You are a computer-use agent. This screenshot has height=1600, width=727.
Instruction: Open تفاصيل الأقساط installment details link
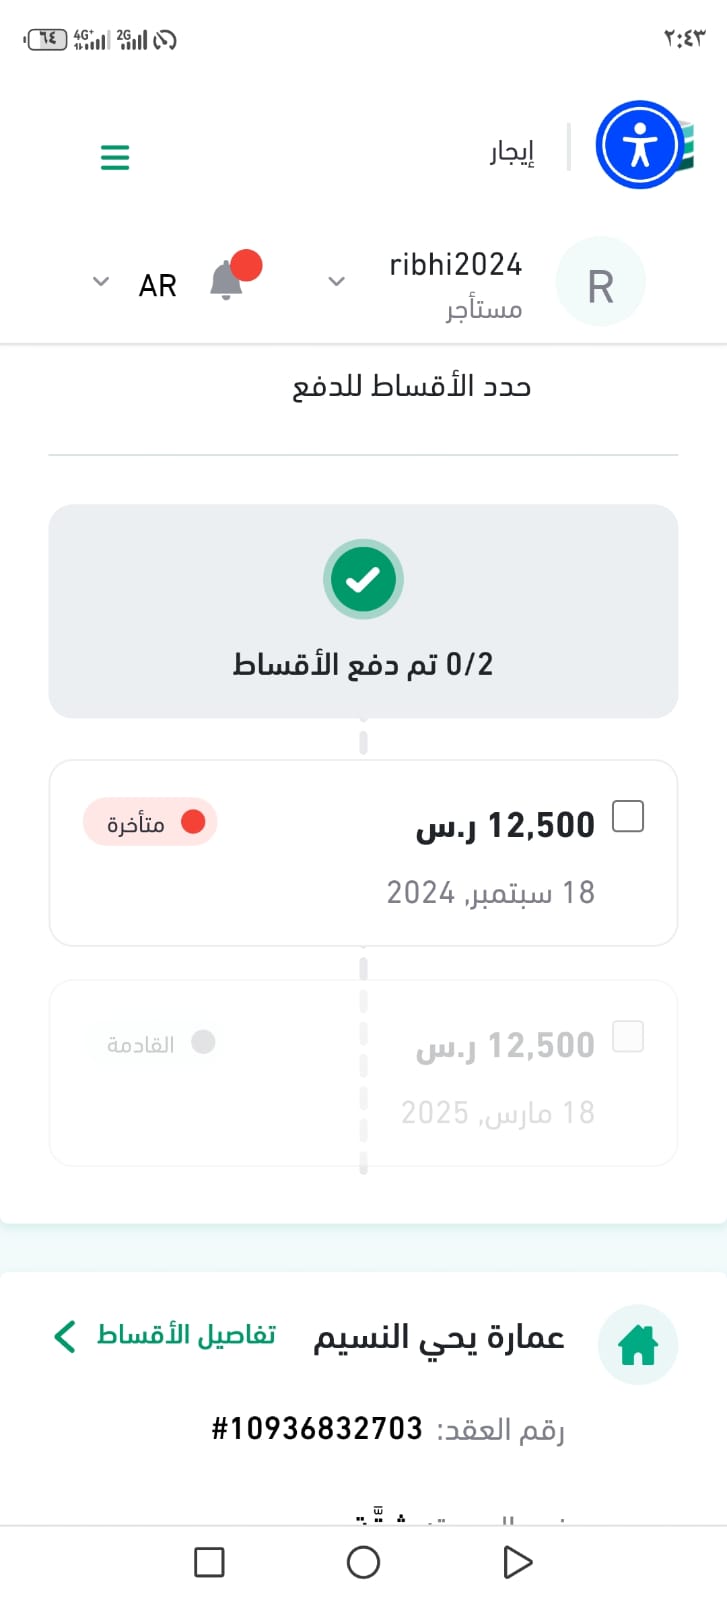click(x=186, y=1335)
